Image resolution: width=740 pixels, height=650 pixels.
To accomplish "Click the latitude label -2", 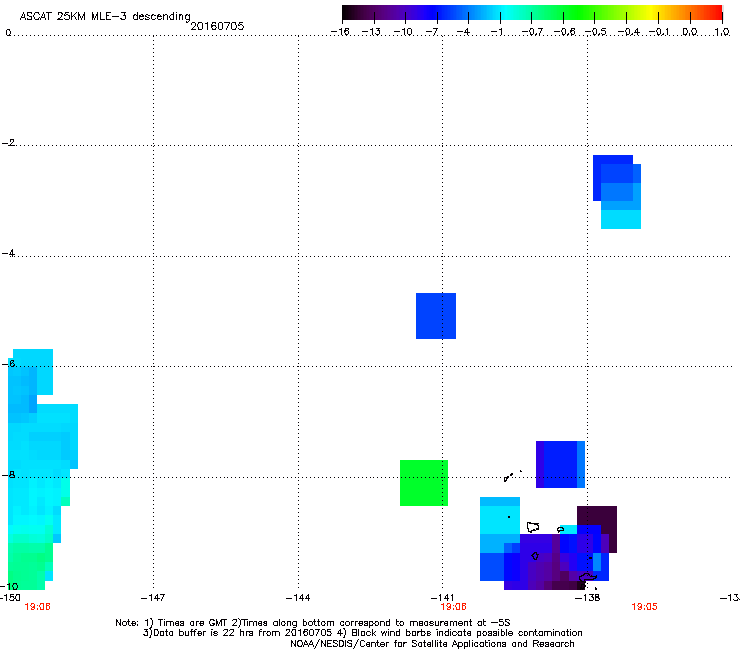I will 8,143.
